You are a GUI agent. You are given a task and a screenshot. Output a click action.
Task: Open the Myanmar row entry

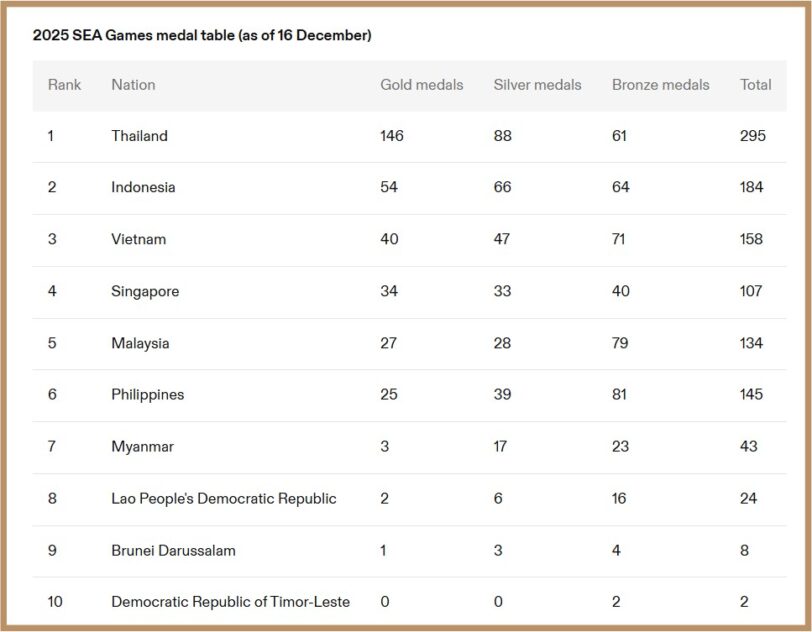(x=142, y=447)
